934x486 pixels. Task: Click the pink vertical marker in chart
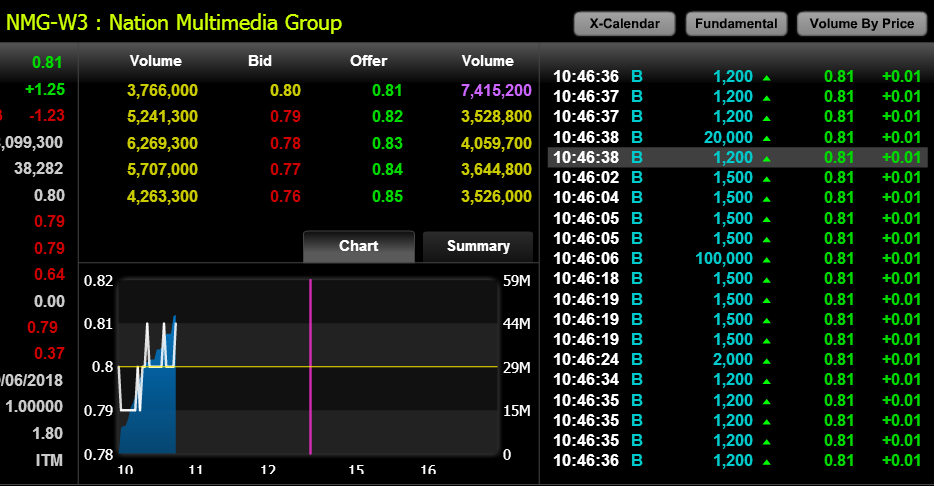pos(310,366)
